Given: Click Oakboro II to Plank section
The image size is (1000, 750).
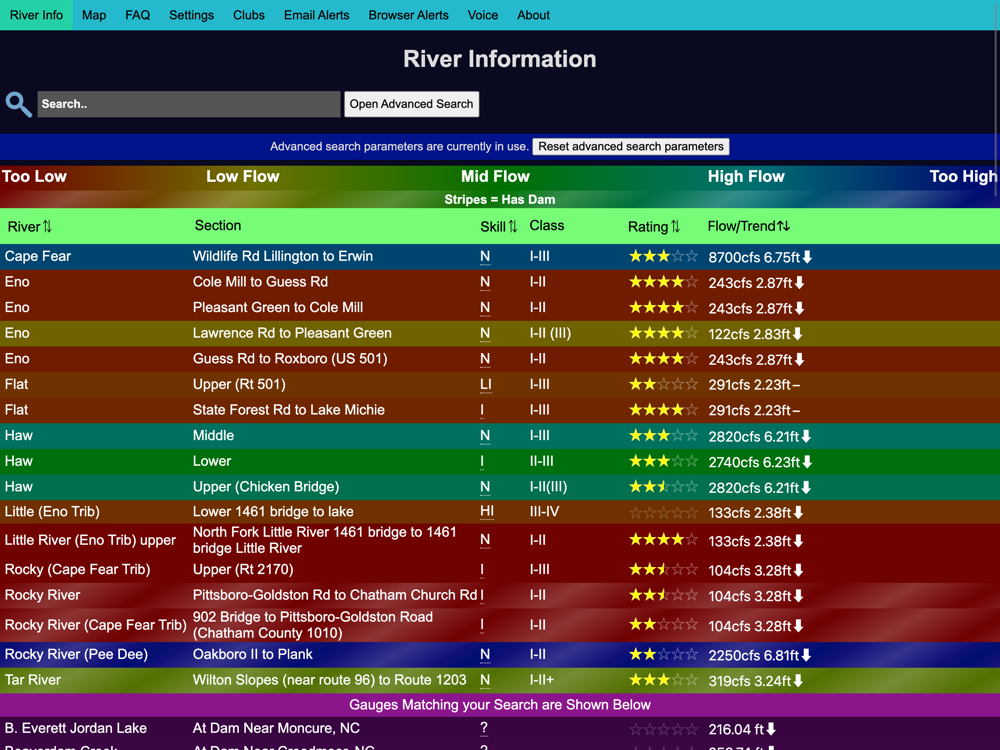Looking at the screenshot, I should [x=253, y=654].
